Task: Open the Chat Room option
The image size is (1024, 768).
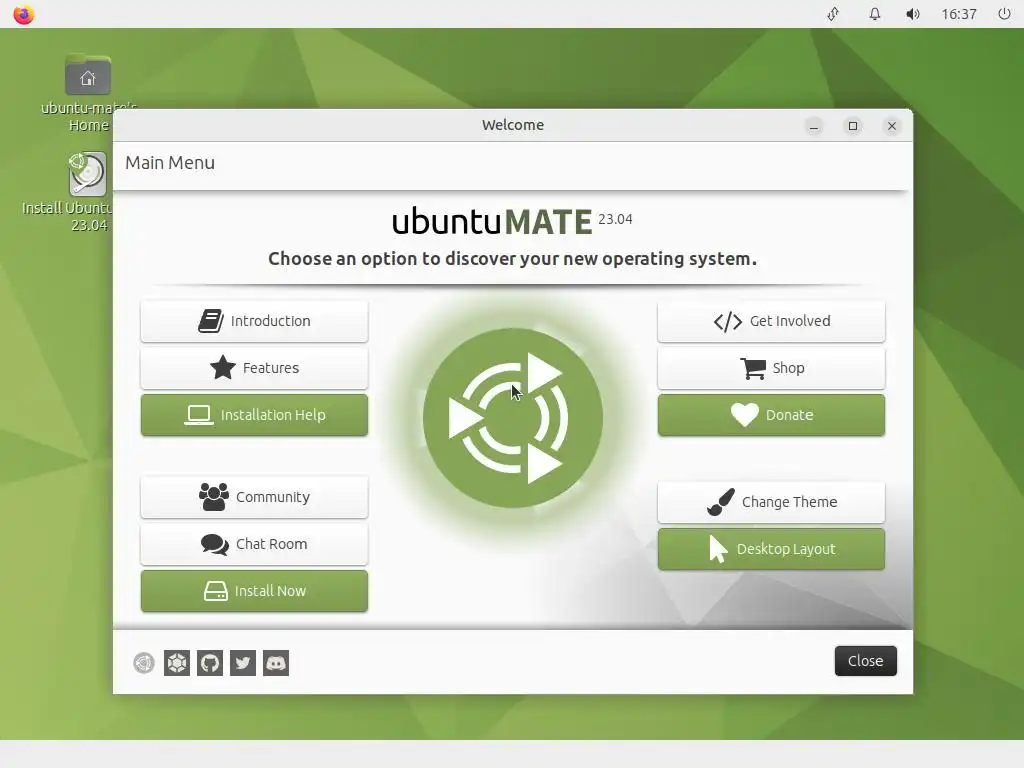Action: [254, 545]
